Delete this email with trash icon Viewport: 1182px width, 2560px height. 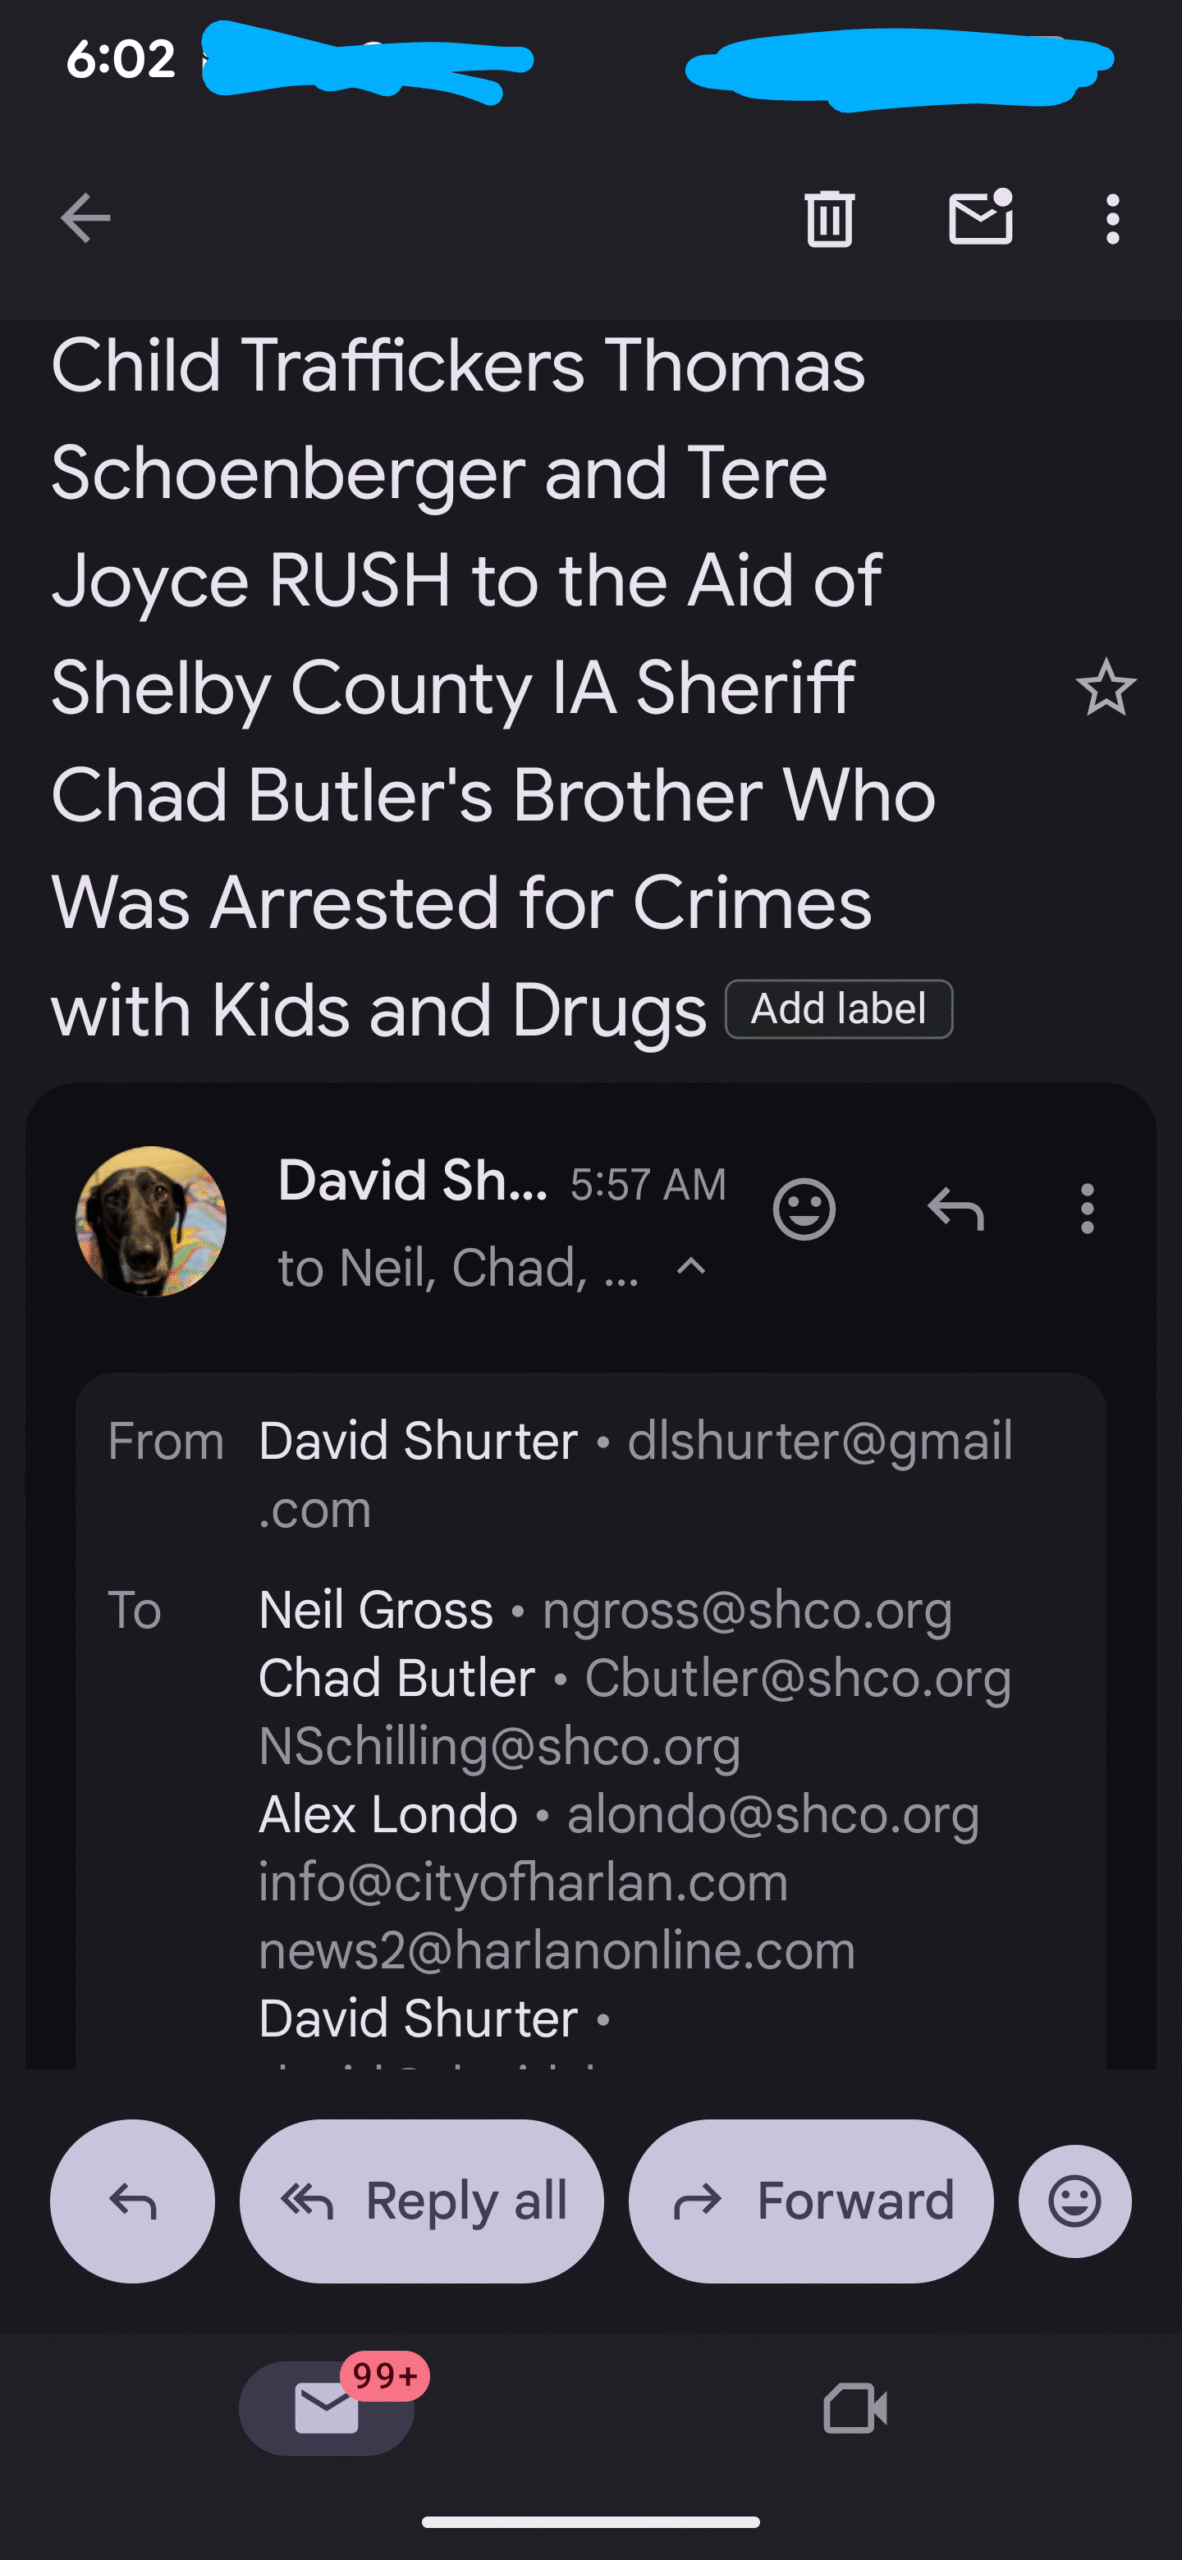click(x=829, y=218)
